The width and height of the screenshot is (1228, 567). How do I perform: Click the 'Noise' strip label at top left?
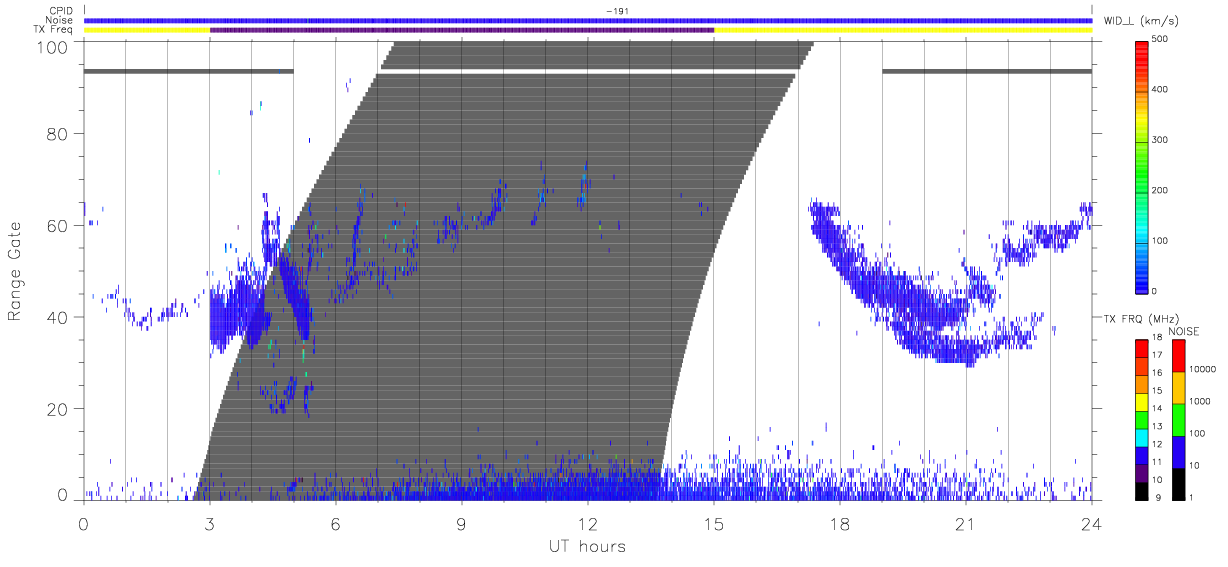(60, 20)
